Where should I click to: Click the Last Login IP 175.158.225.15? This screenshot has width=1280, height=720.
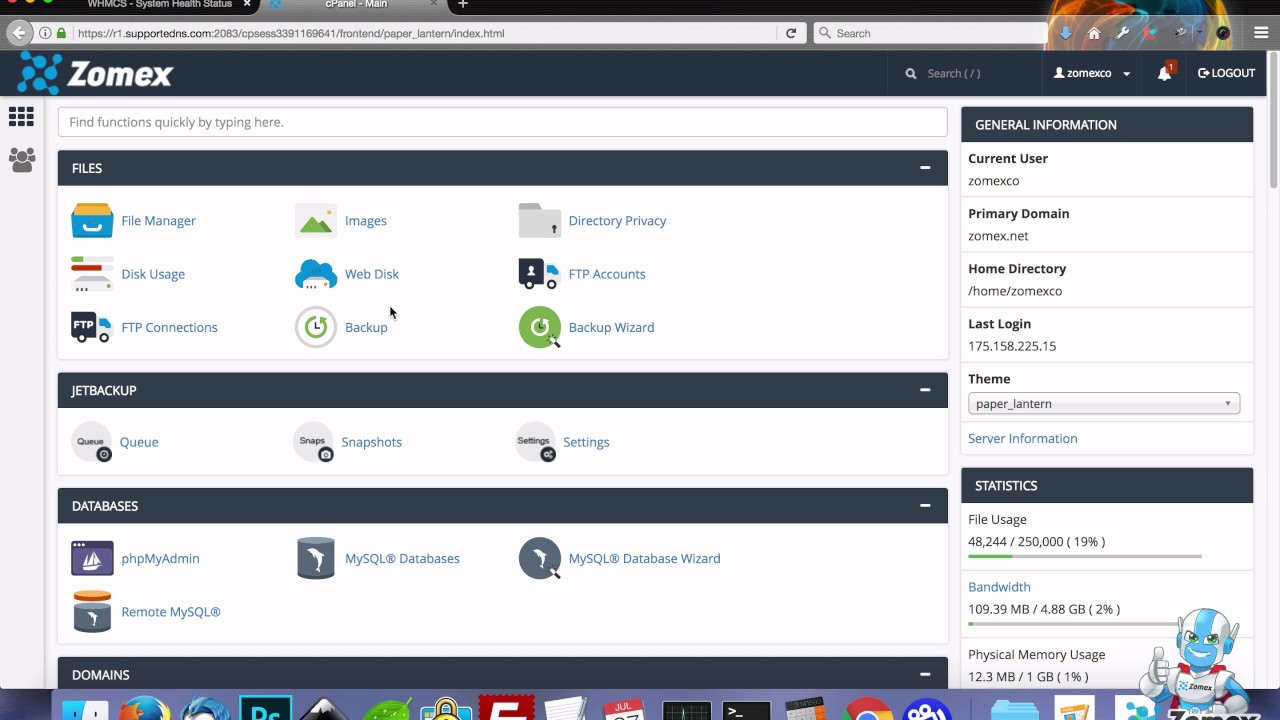coord(1012,346)
